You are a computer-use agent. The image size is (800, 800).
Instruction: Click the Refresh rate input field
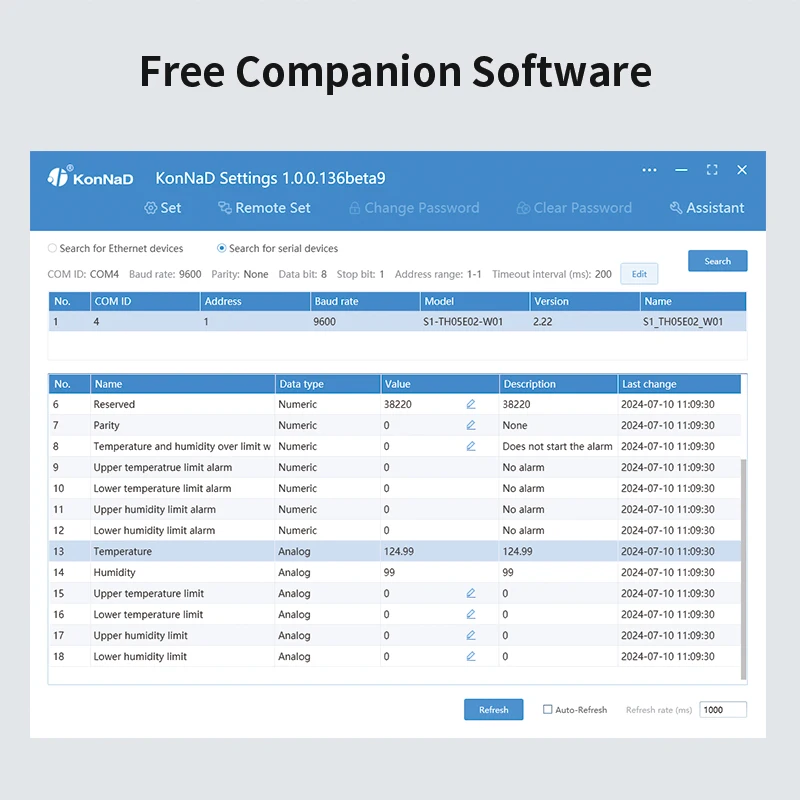tap(722, 709)
